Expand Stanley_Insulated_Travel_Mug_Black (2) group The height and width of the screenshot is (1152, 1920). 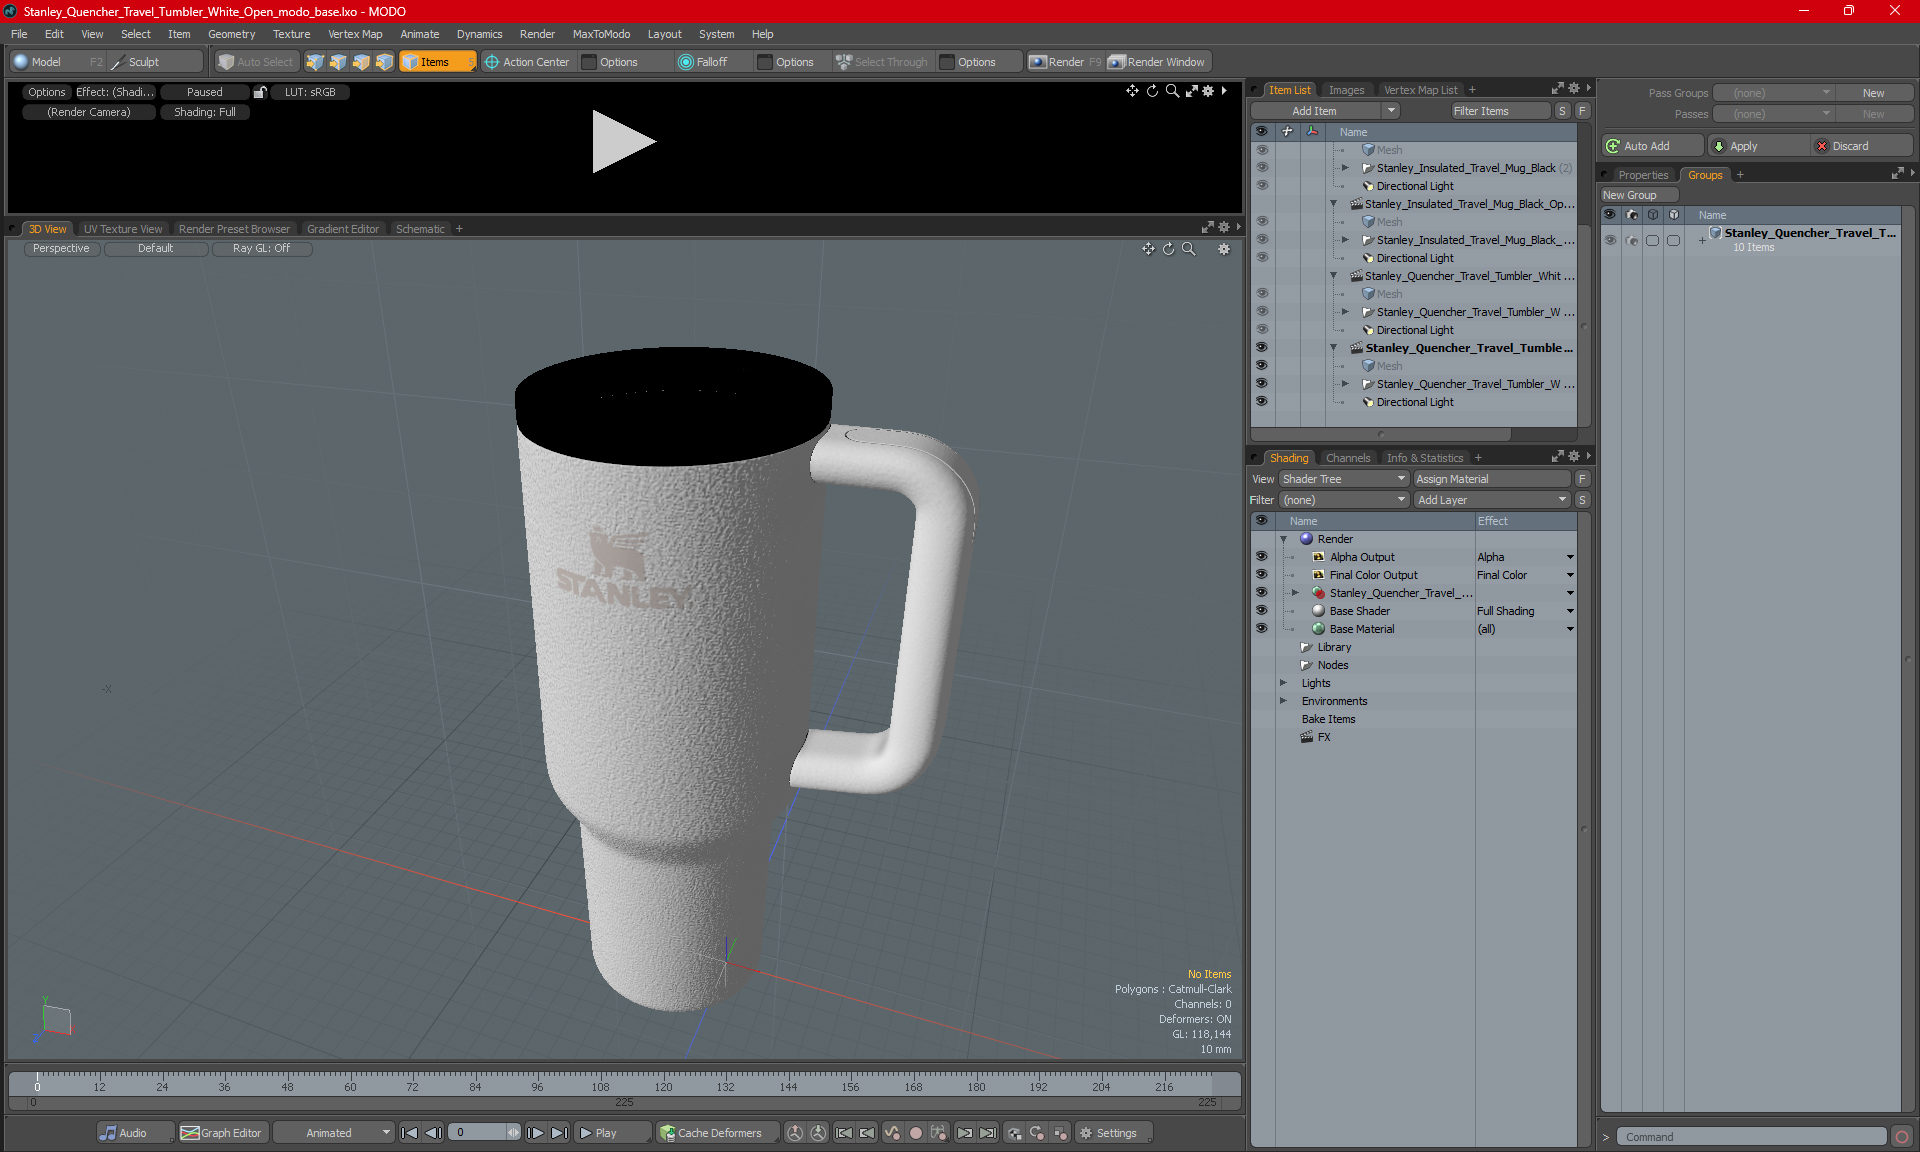pos(1345,168)
